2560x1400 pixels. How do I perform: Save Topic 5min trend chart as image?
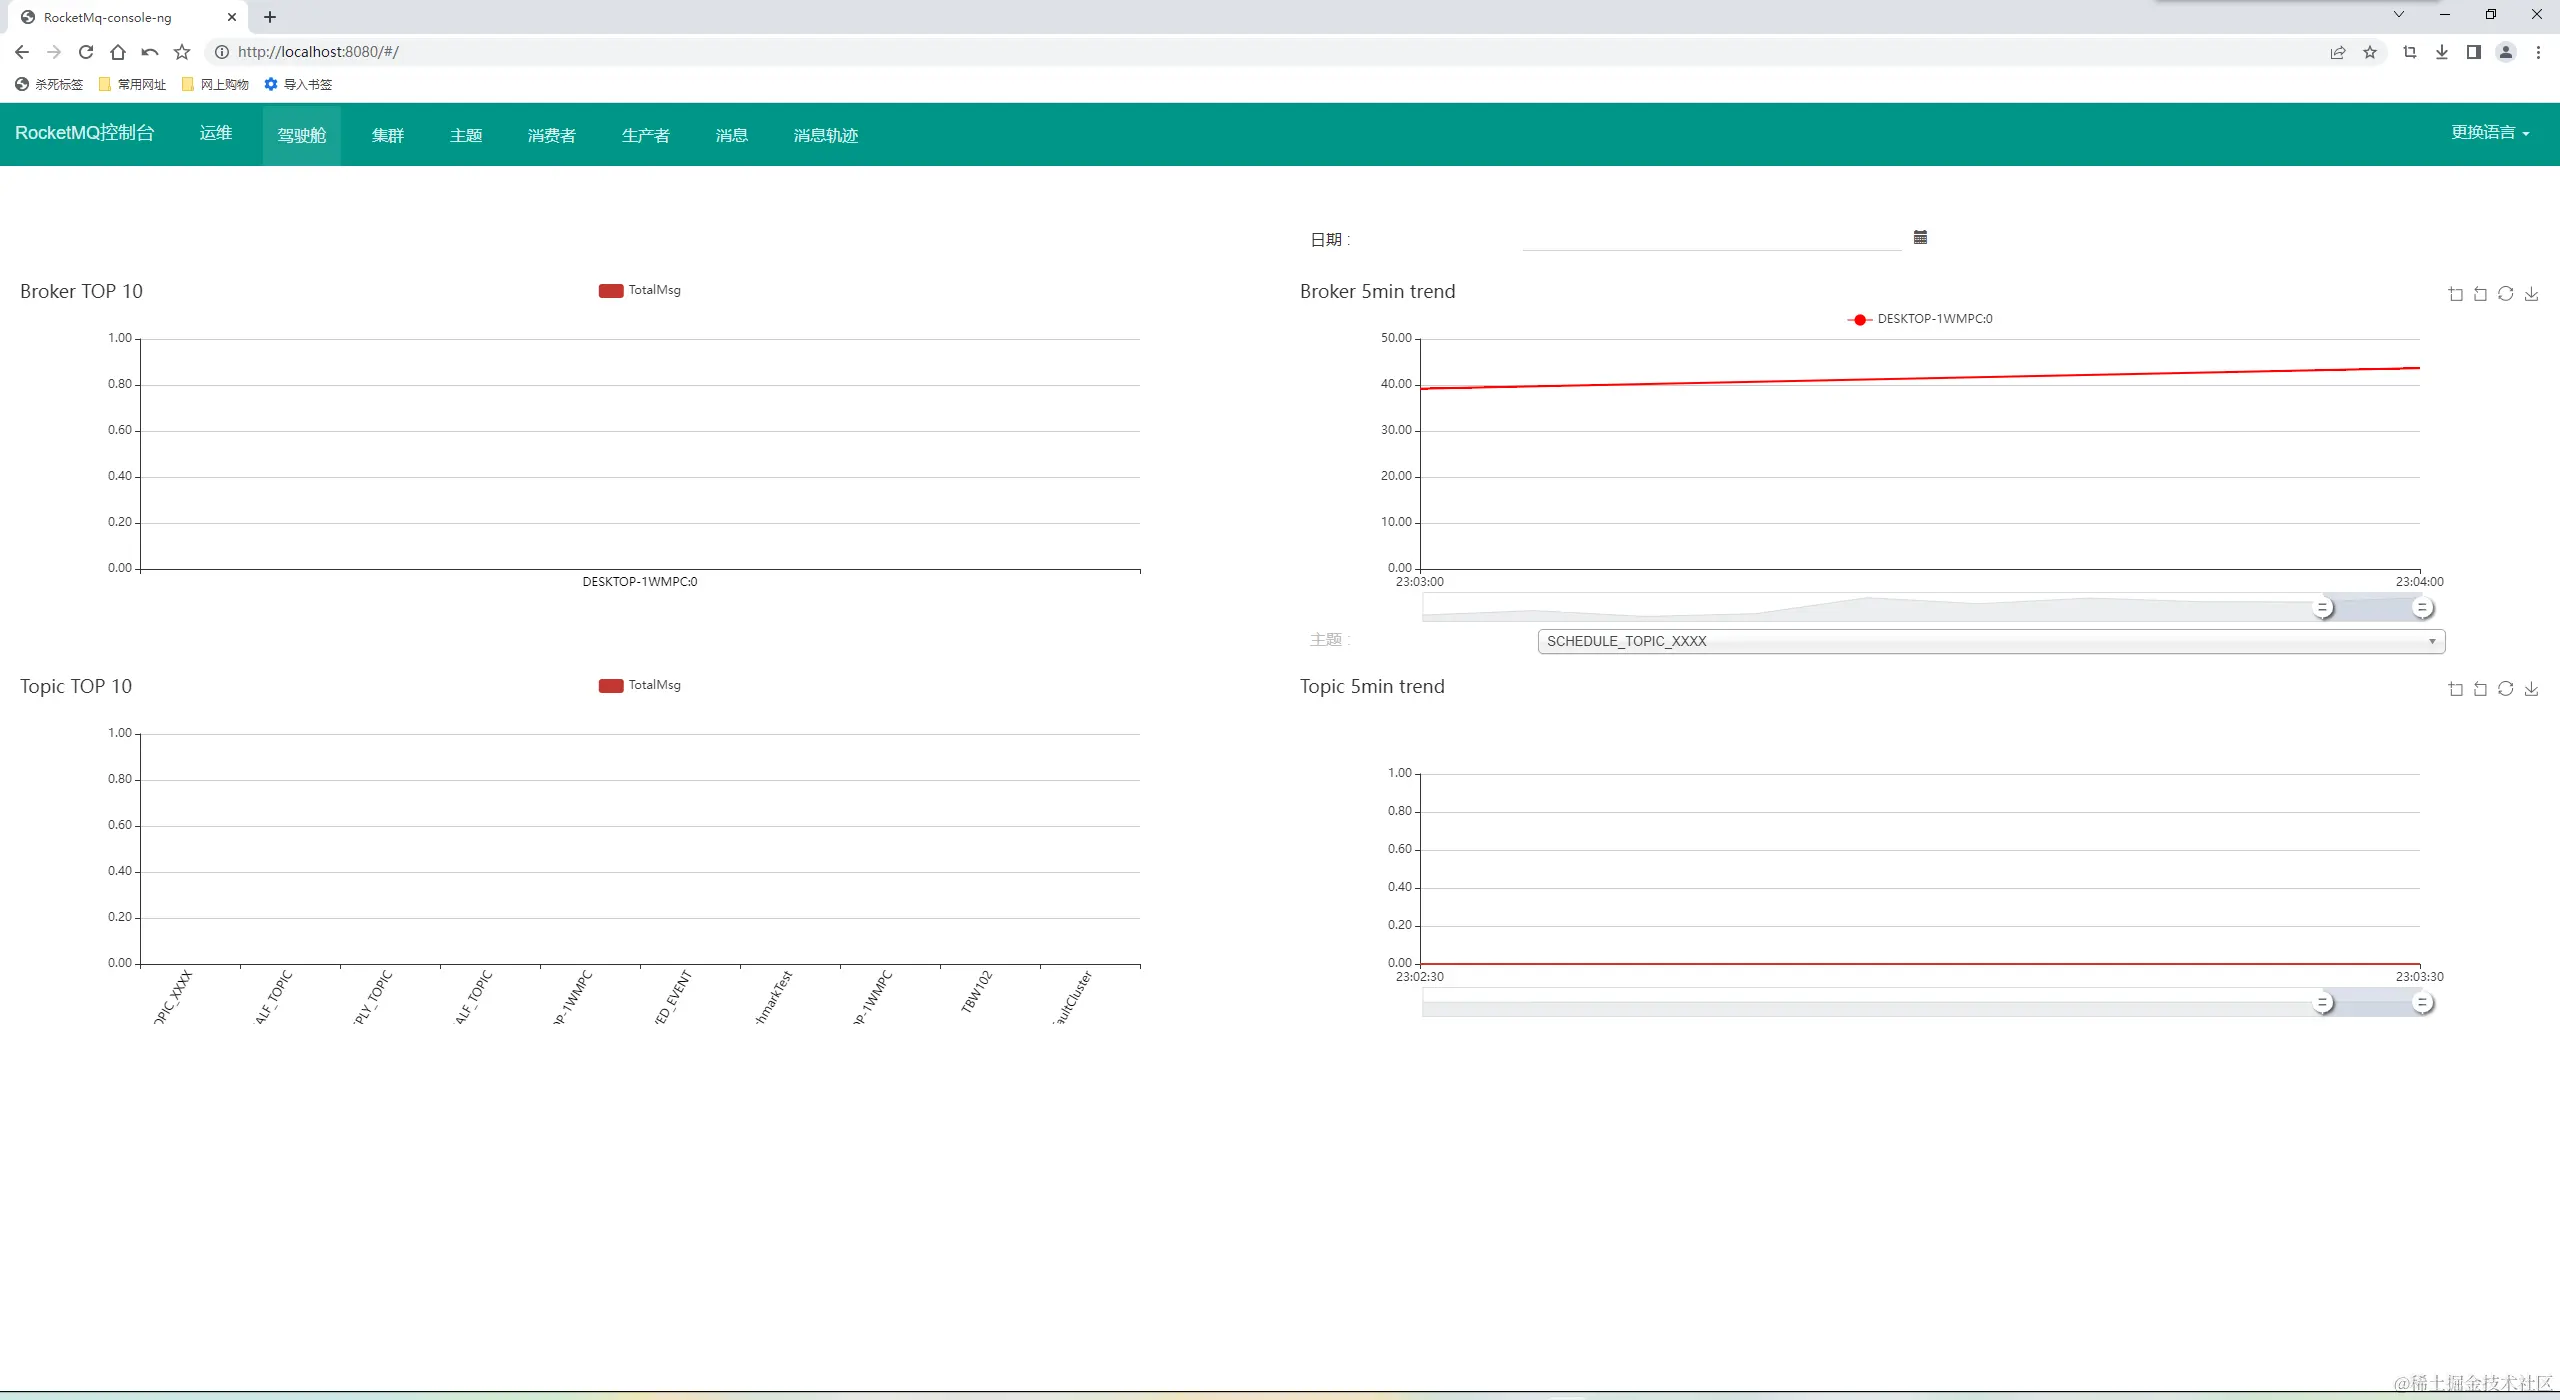(x=2531, y=689)
